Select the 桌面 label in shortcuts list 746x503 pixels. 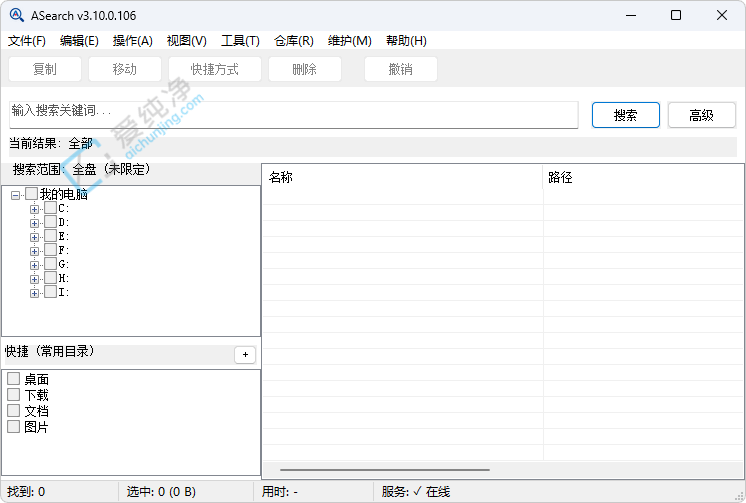(37, 379)
